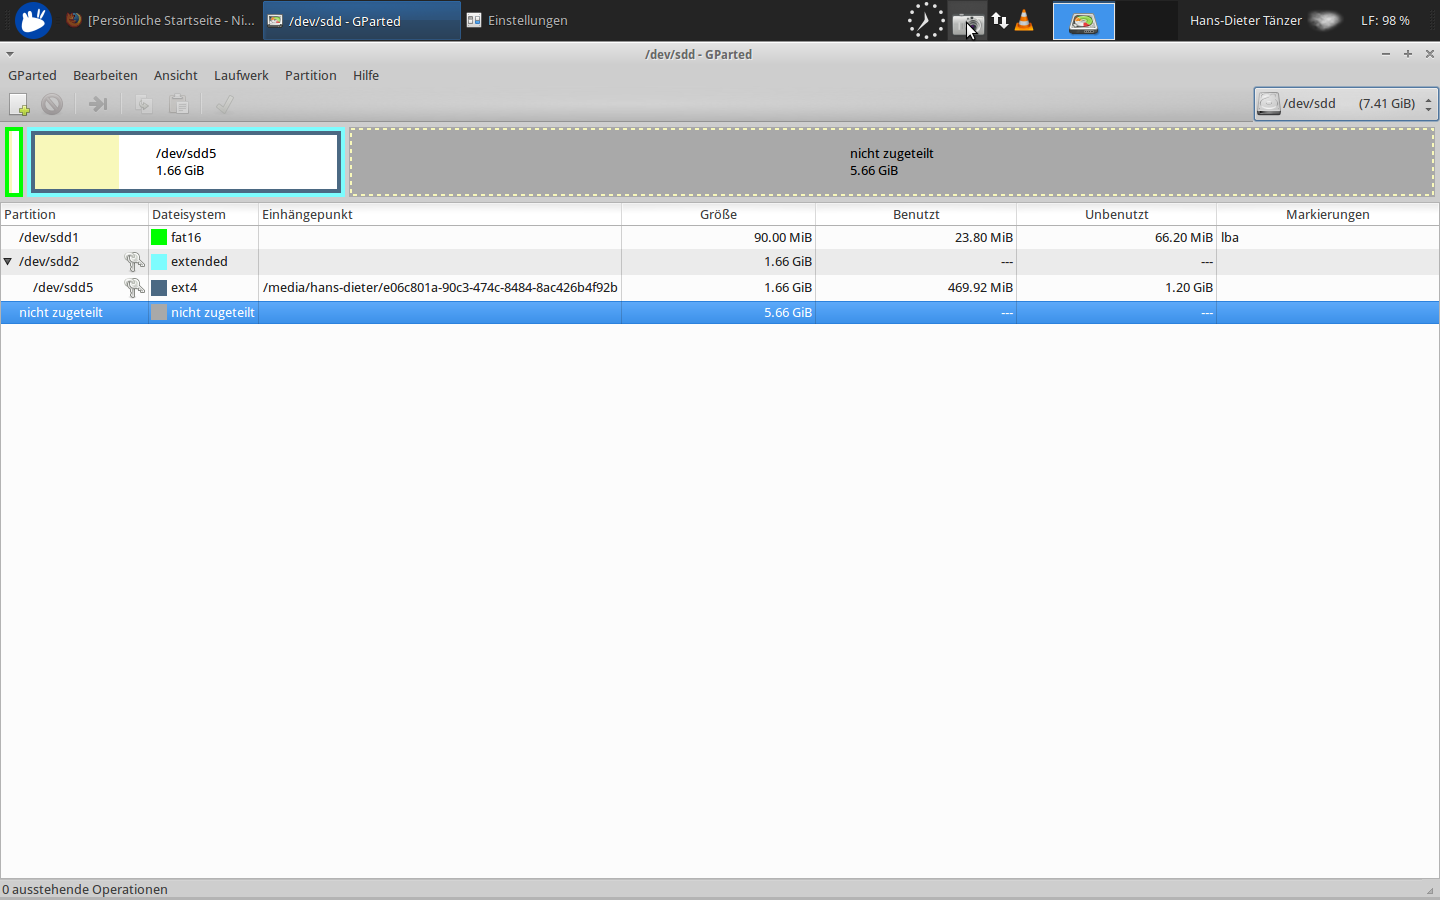1440x900 pixels.
Task: Select the /dev/sdd1 partition row
Action: coord(720,238)
